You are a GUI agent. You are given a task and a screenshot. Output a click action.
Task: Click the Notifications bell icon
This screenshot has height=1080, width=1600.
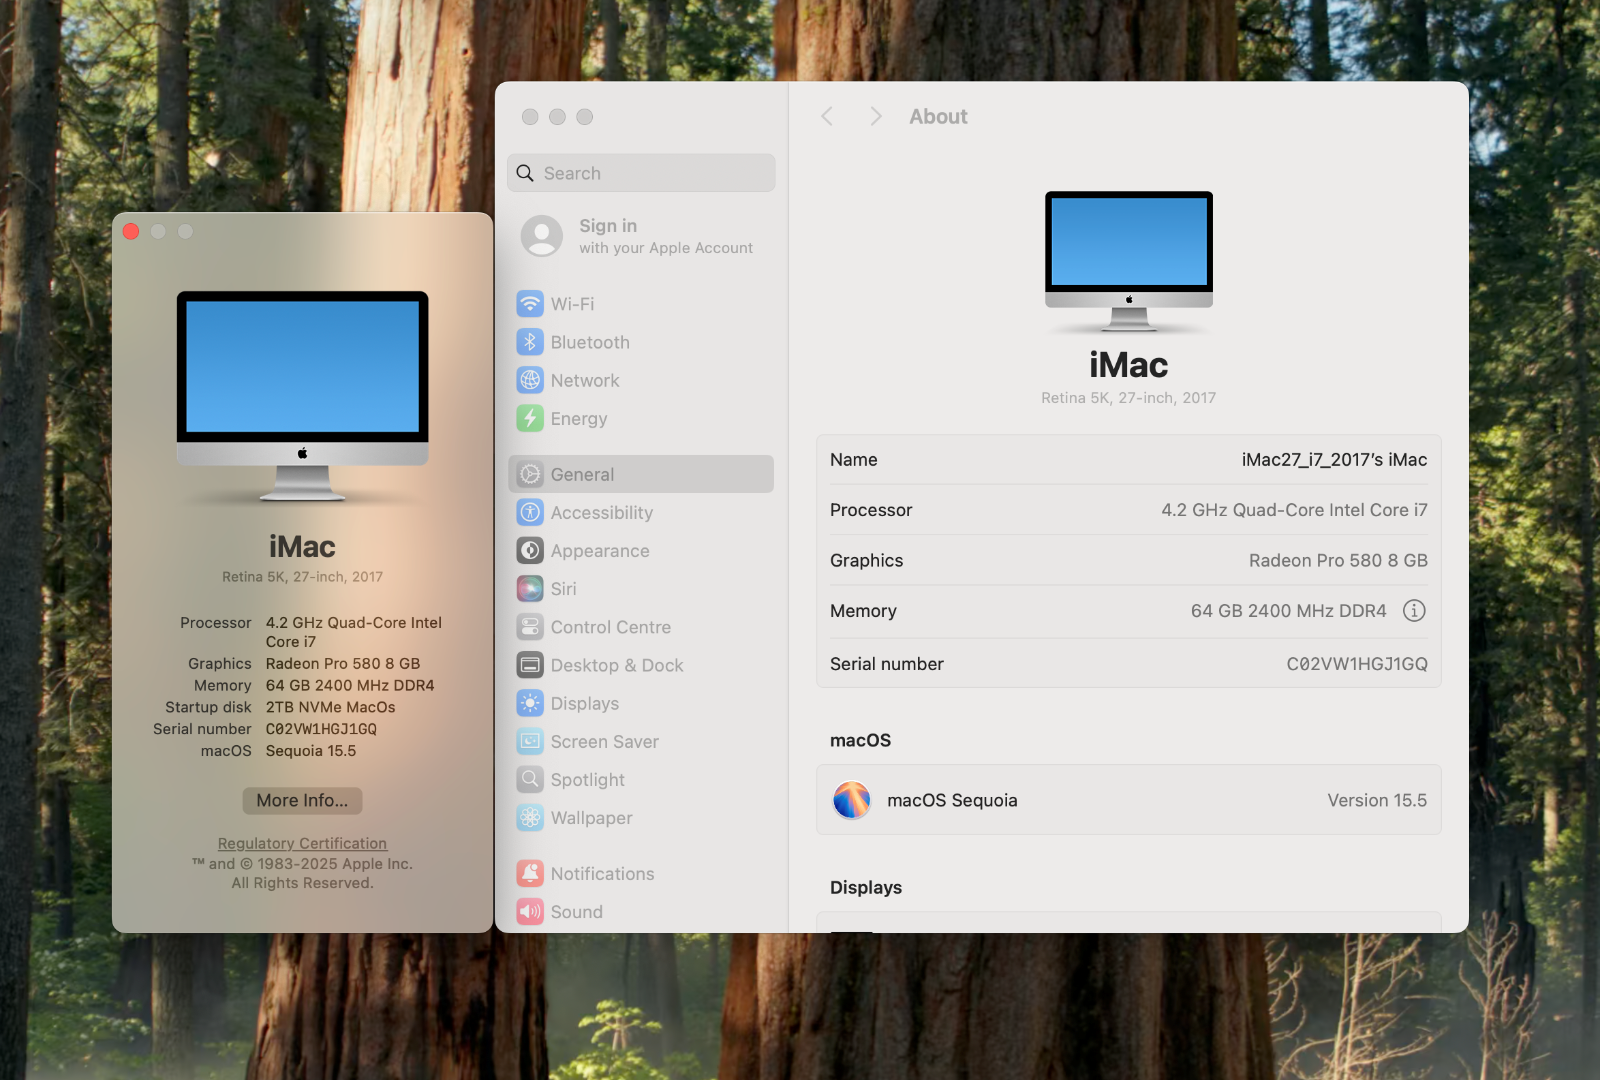coord(530,873)
